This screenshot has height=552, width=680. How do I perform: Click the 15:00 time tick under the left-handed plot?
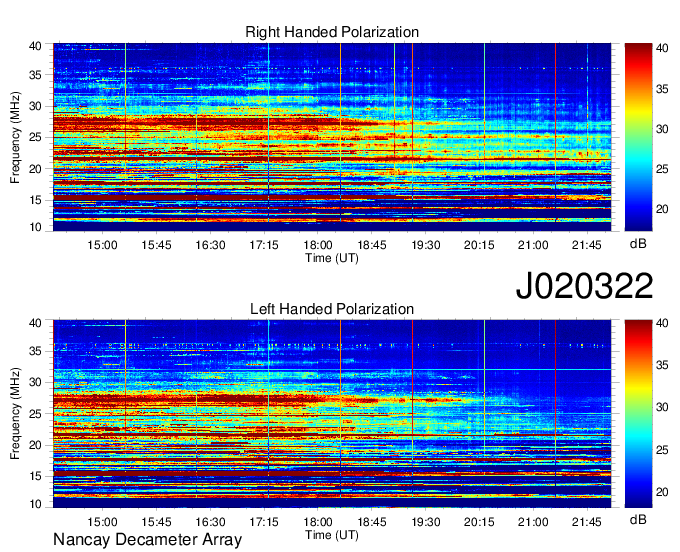pyautogui.click(x=102, y=522)
